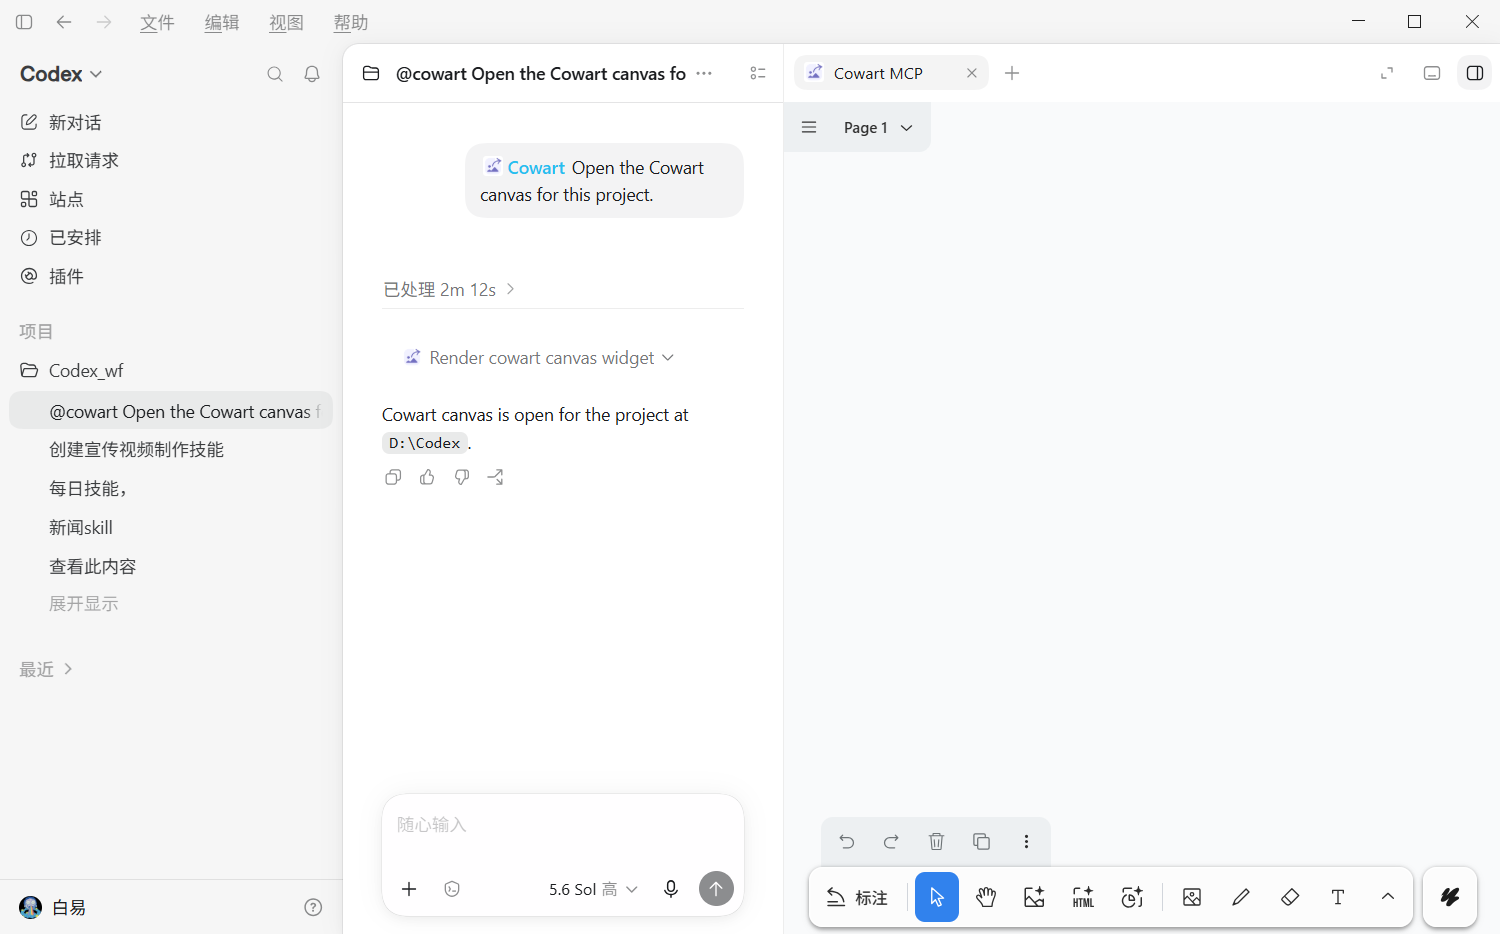Select the eraser tool

[1290, 897]
